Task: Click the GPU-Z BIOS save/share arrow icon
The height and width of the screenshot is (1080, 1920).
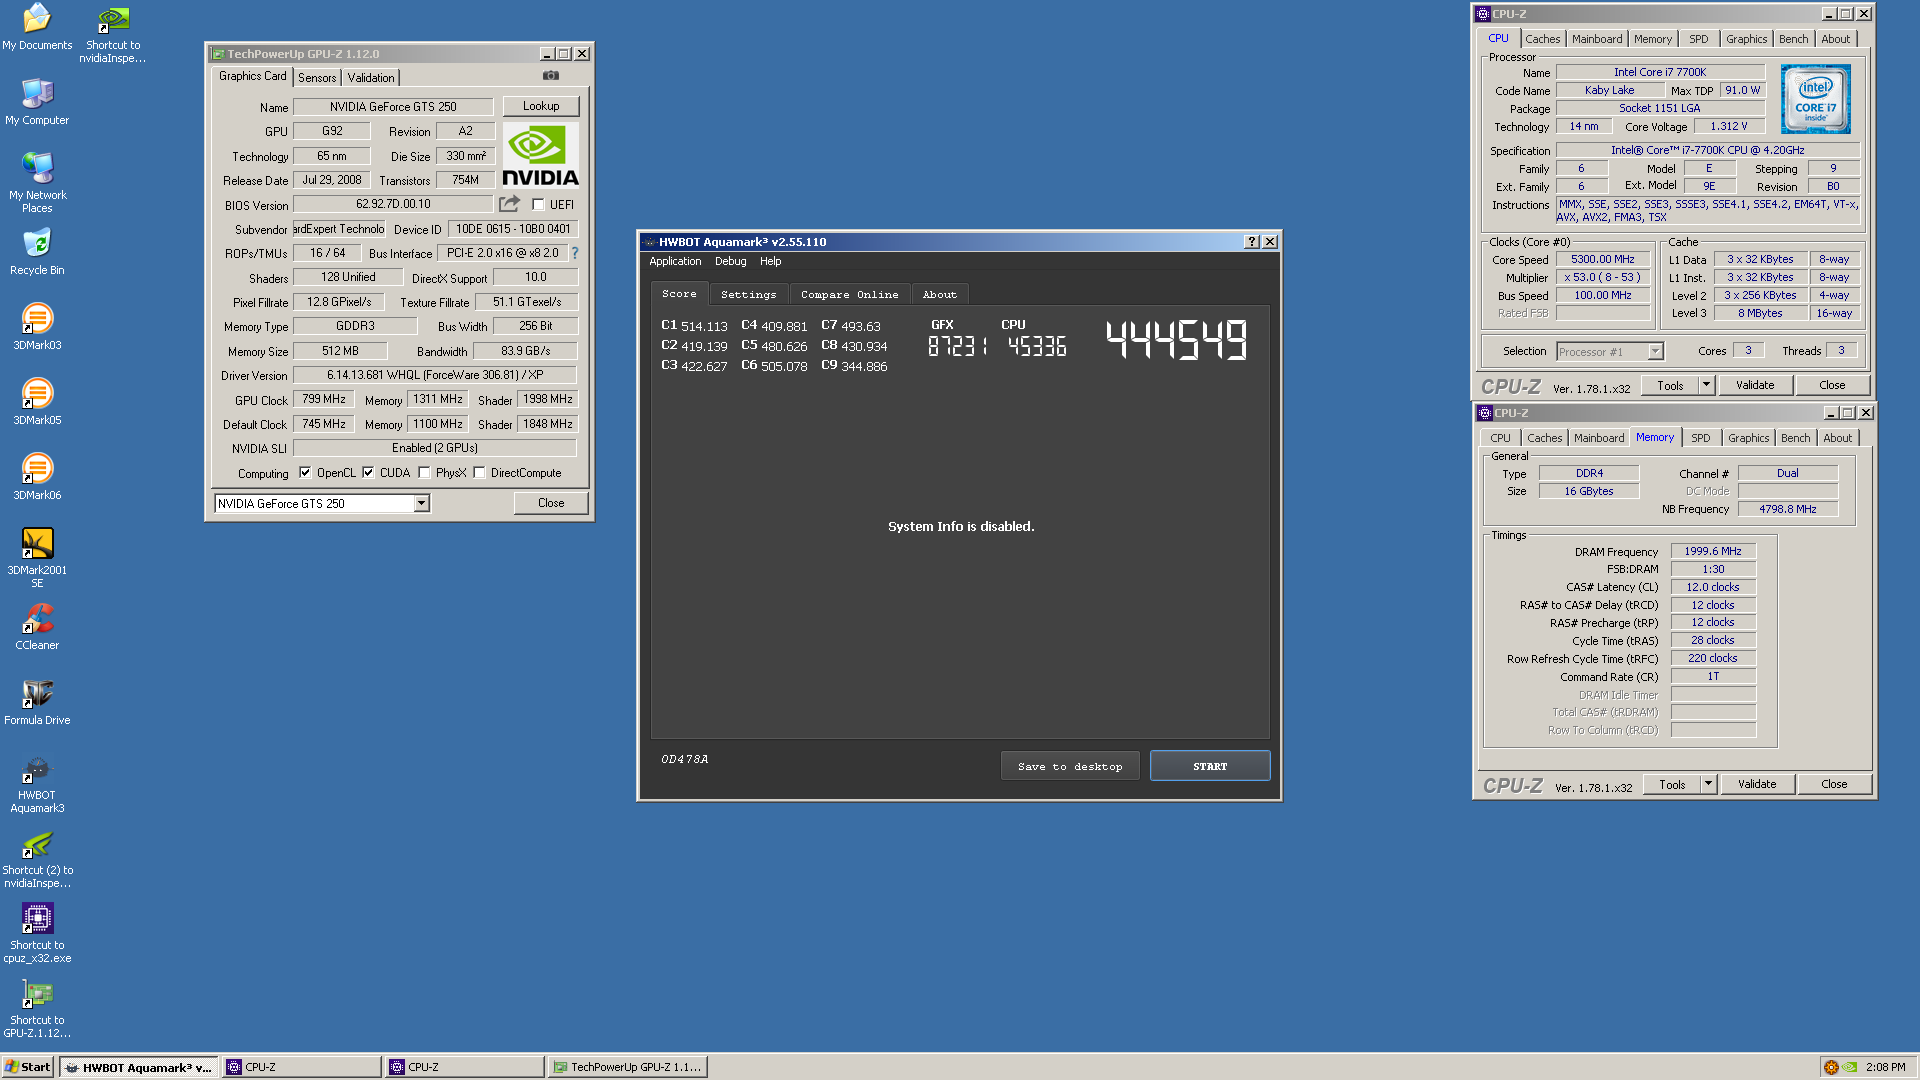Action: tap(510, 204)
